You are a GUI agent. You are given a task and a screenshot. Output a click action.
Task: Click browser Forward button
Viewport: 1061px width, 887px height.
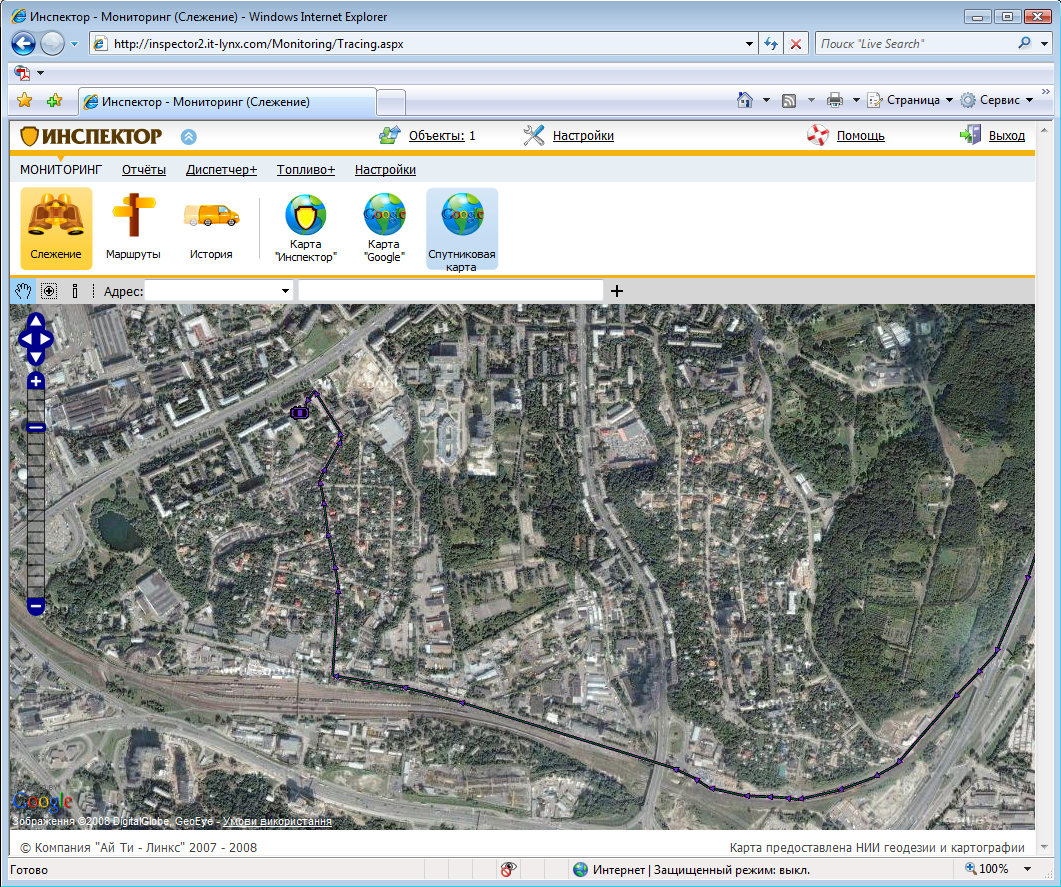click(x=53, y=44)
